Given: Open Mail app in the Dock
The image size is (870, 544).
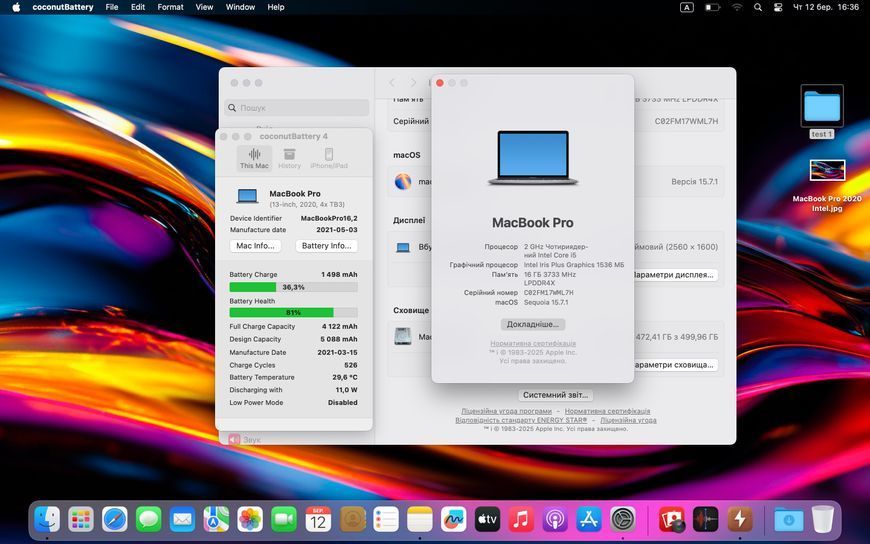Looking at the screenshot, I should 183,520.
